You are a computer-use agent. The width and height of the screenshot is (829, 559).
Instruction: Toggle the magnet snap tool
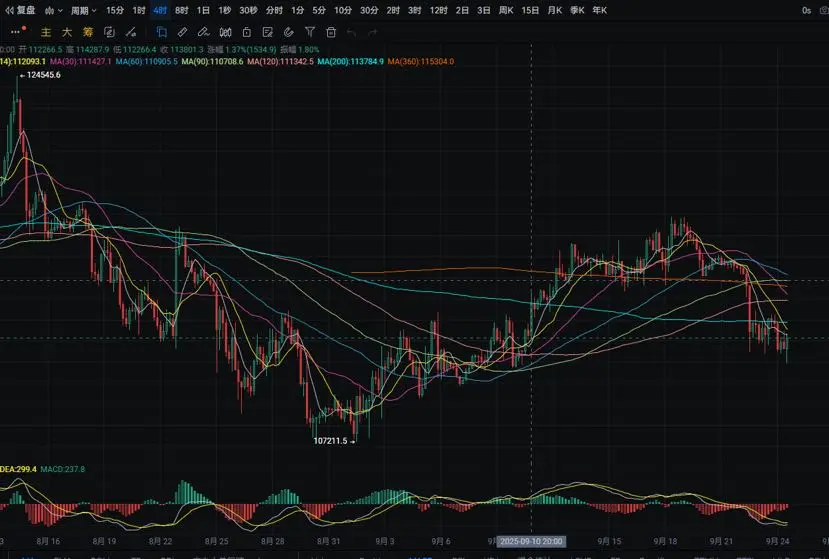[289, 32]
